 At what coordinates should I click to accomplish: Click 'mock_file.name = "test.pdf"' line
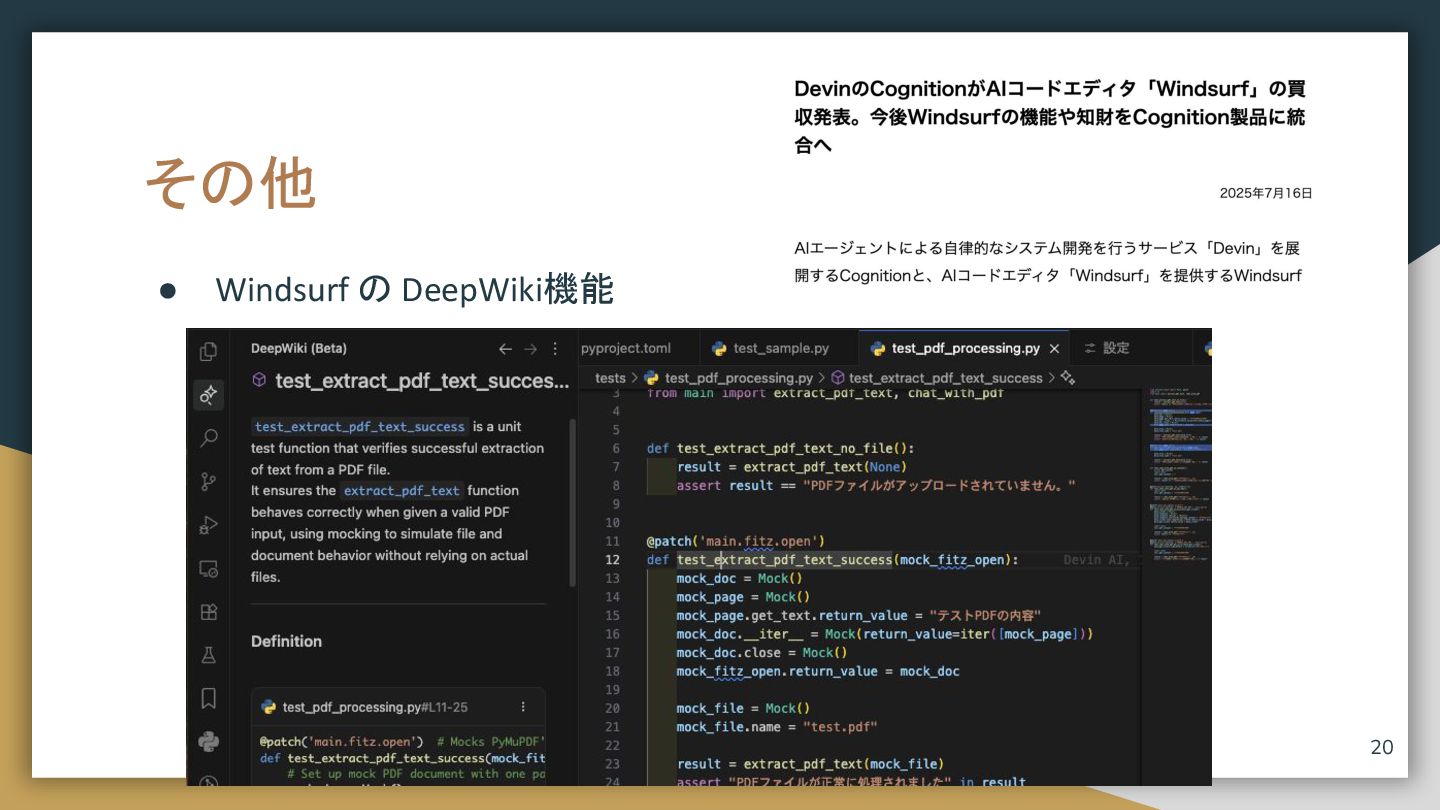776,727
